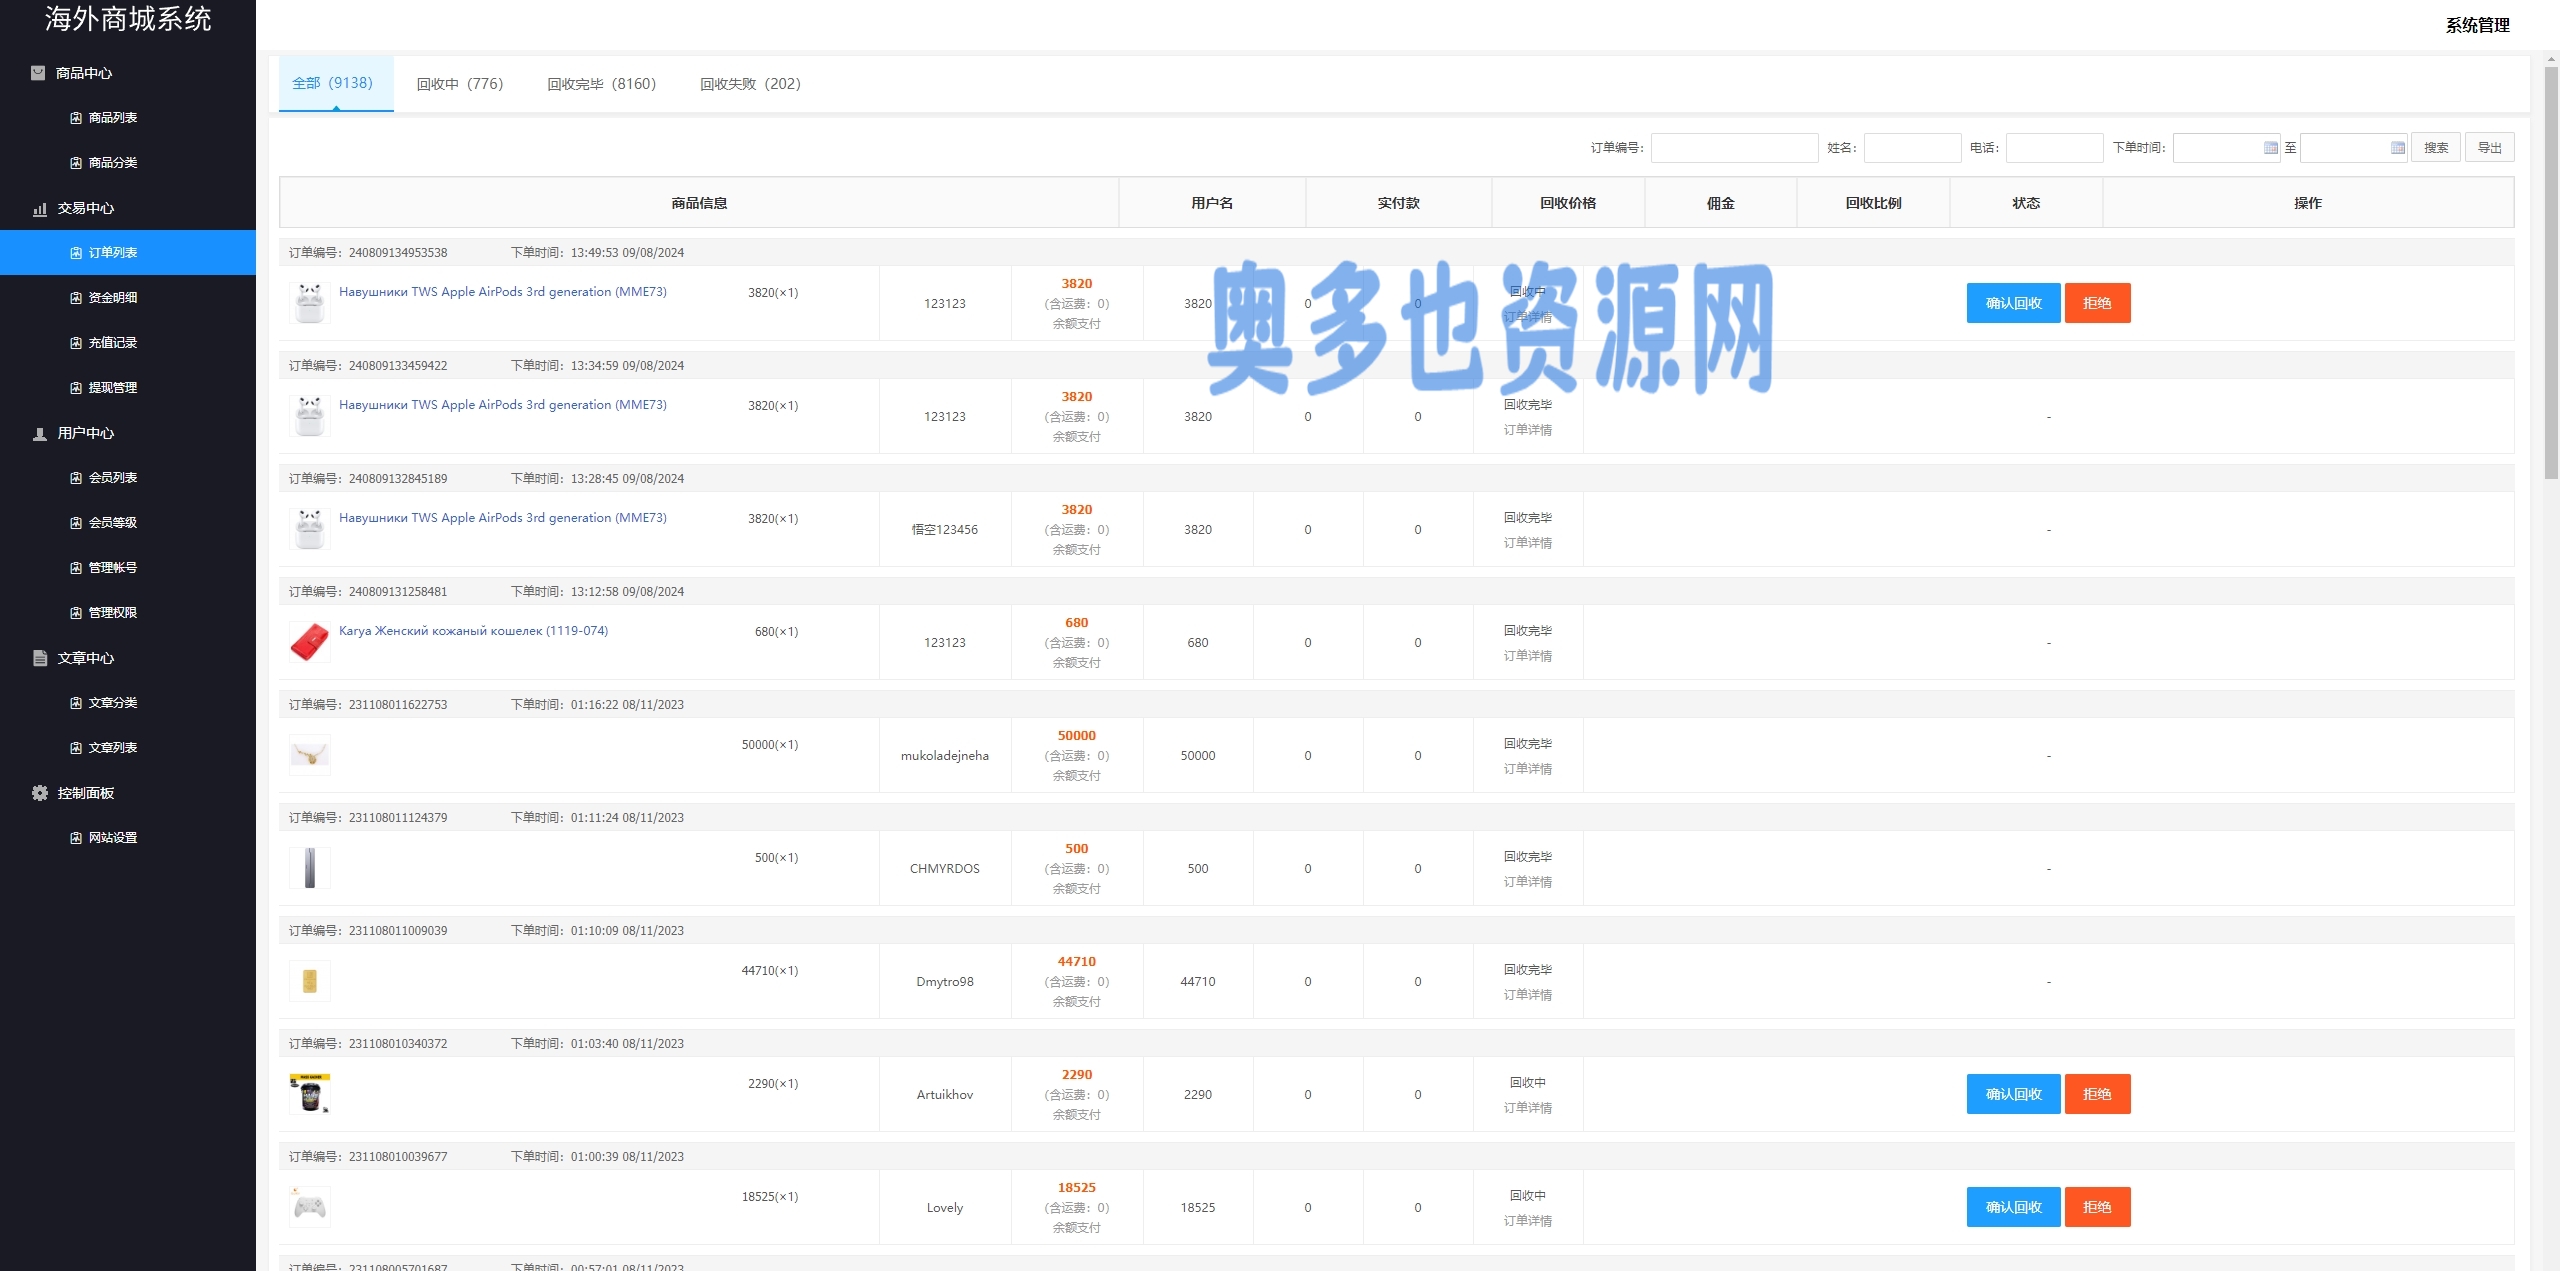Open end date calendar picker icon
2560x1271 pixels.
pos(2397,148)
